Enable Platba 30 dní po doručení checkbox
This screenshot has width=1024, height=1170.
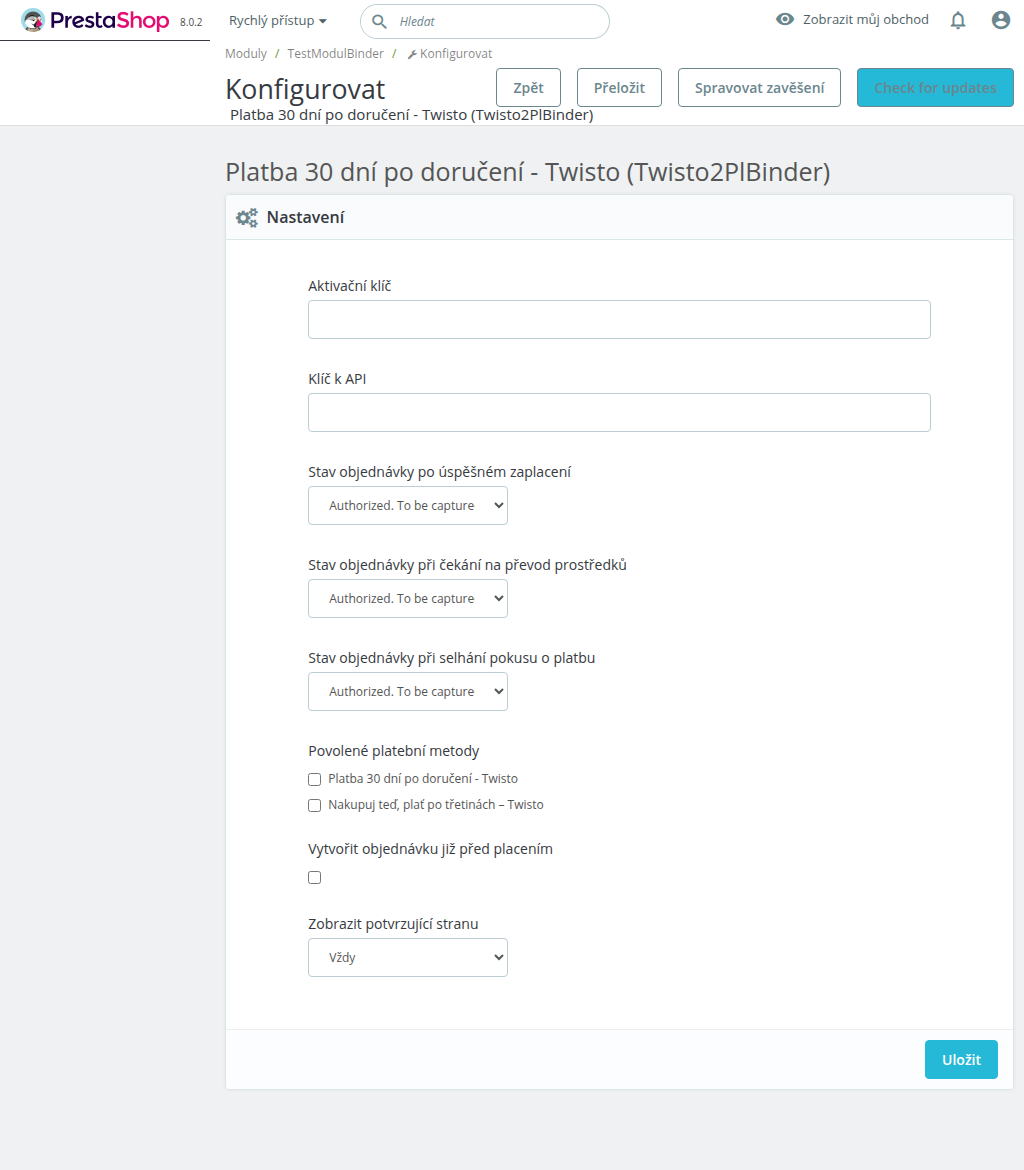pyautogui.click(x=315, y=779)
